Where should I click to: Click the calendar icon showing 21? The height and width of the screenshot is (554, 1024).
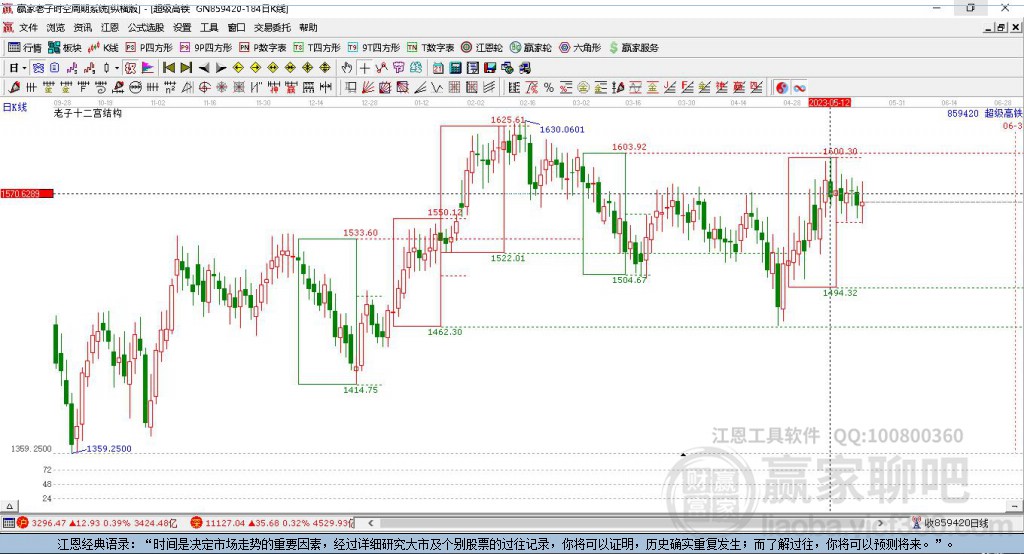click(x=438, y=68)
